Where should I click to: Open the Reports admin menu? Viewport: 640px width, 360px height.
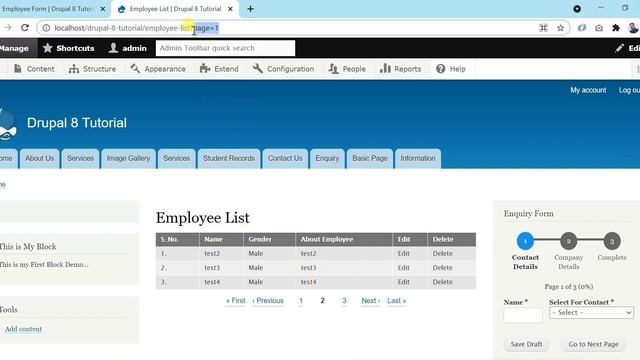coord(400,69)
